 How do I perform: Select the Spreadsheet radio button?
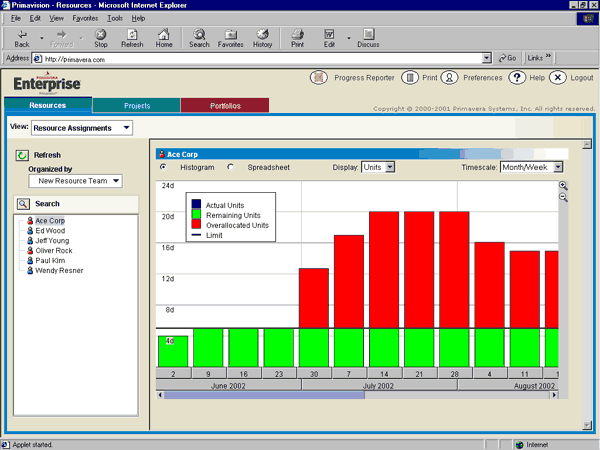(x=230, y=167)
